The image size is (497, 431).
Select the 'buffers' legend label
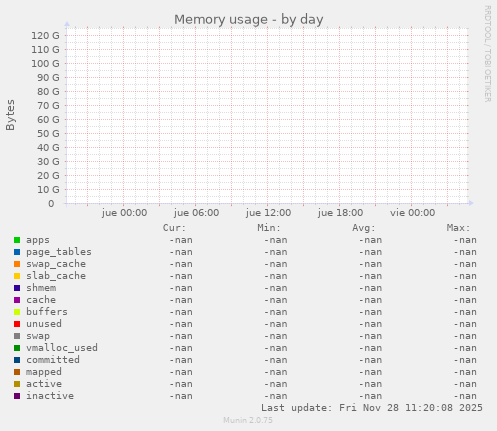point(47,312)
